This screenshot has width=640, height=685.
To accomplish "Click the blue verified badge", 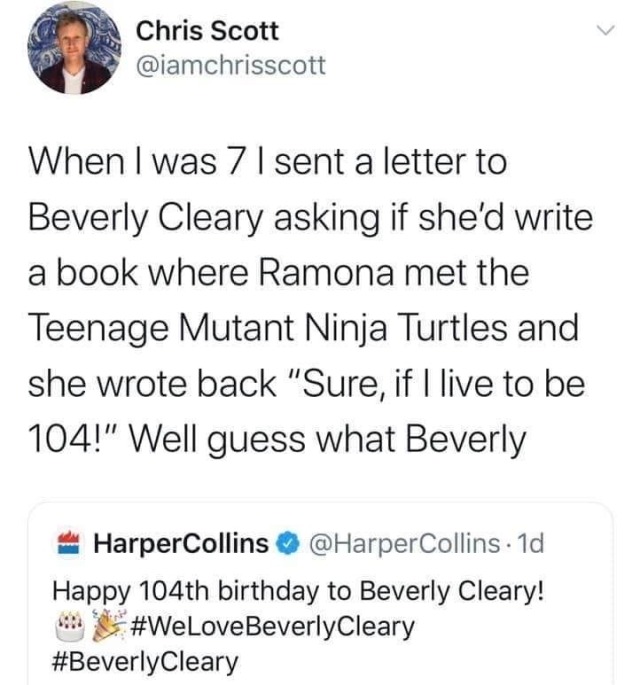I will tap(285, 543).
